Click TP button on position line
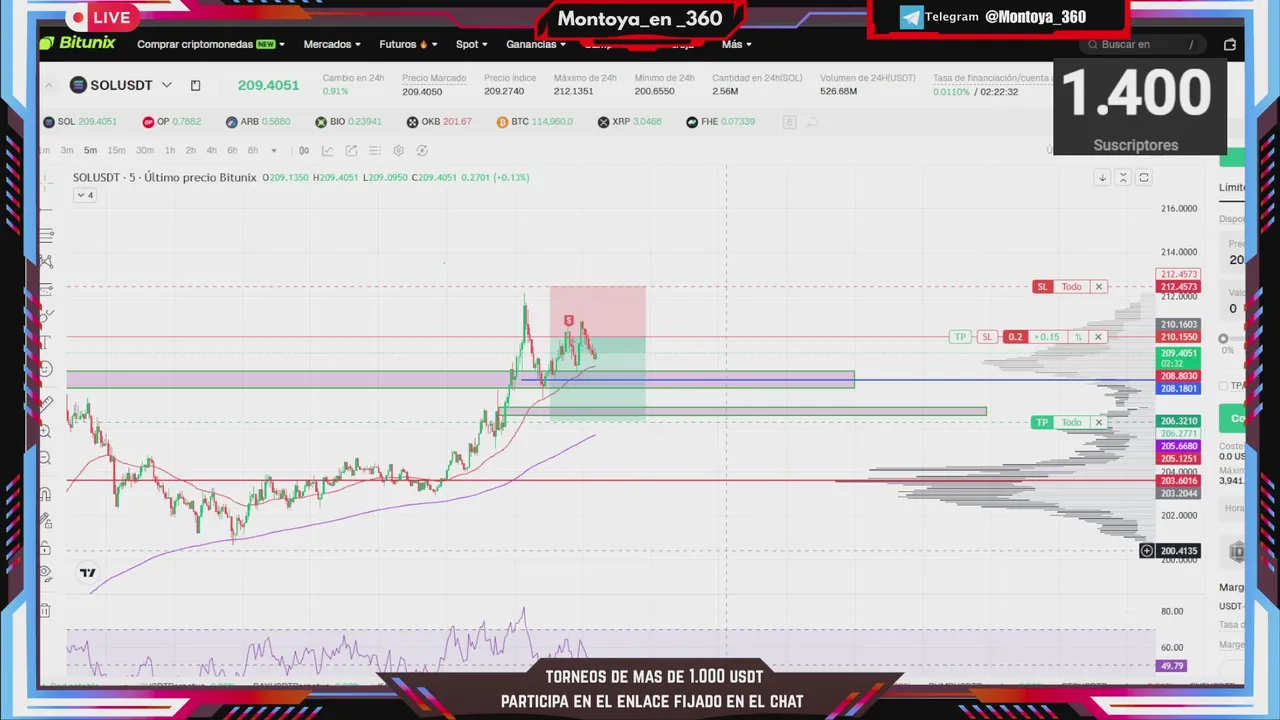Viewport: 1280px width, 720px height. [x=960, y=337]
